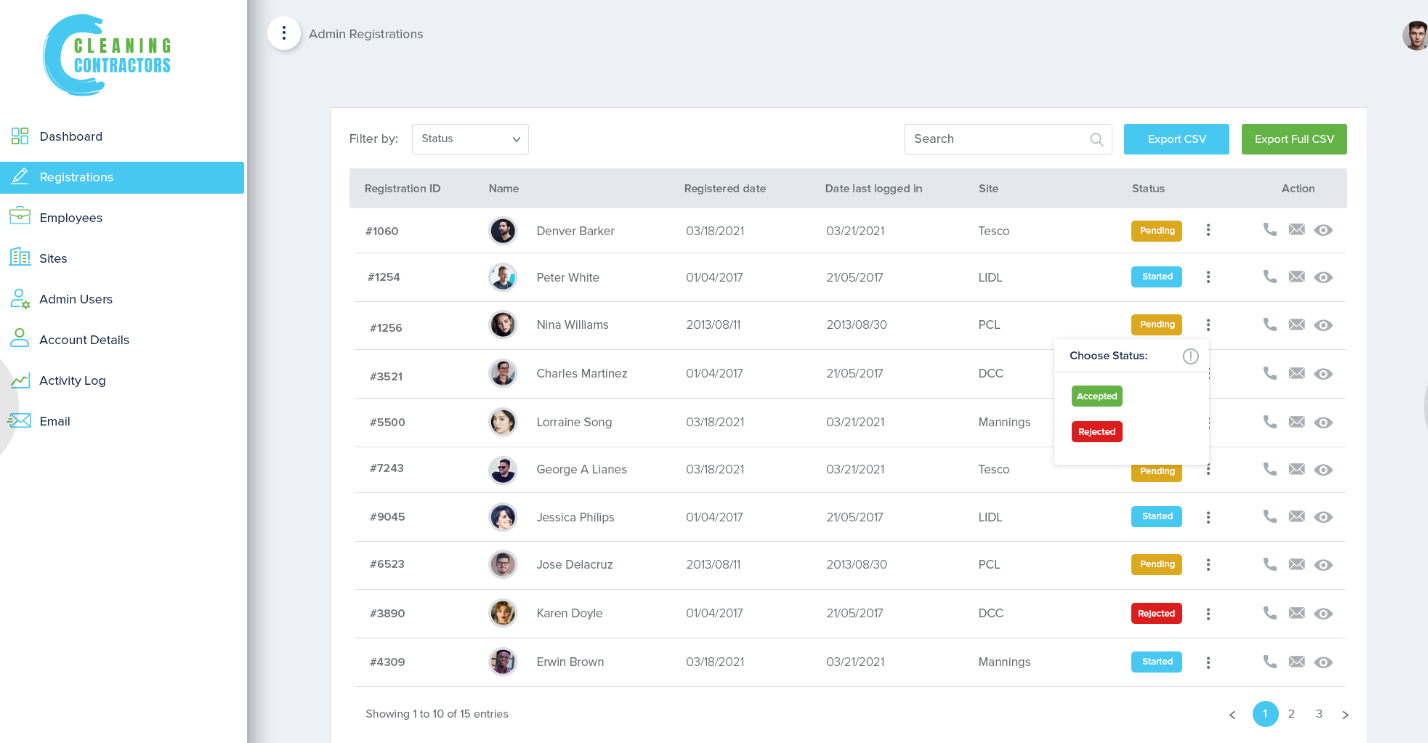Viewport: 1428px width, 743px height.
Task: Call George A Lianes via phone icon
Action: [x=1270, y=468]
